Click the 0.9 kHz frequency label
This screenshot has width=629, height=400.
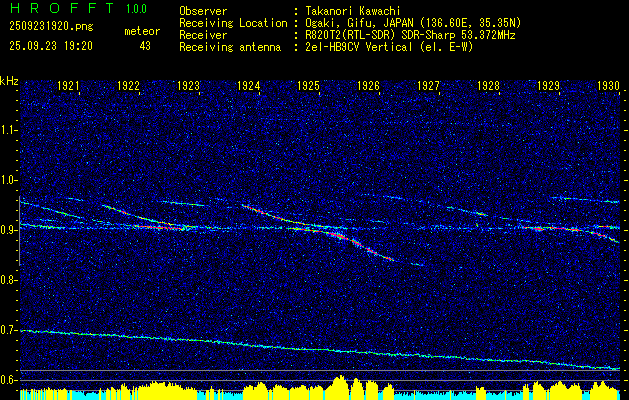[x=9, y=230]
